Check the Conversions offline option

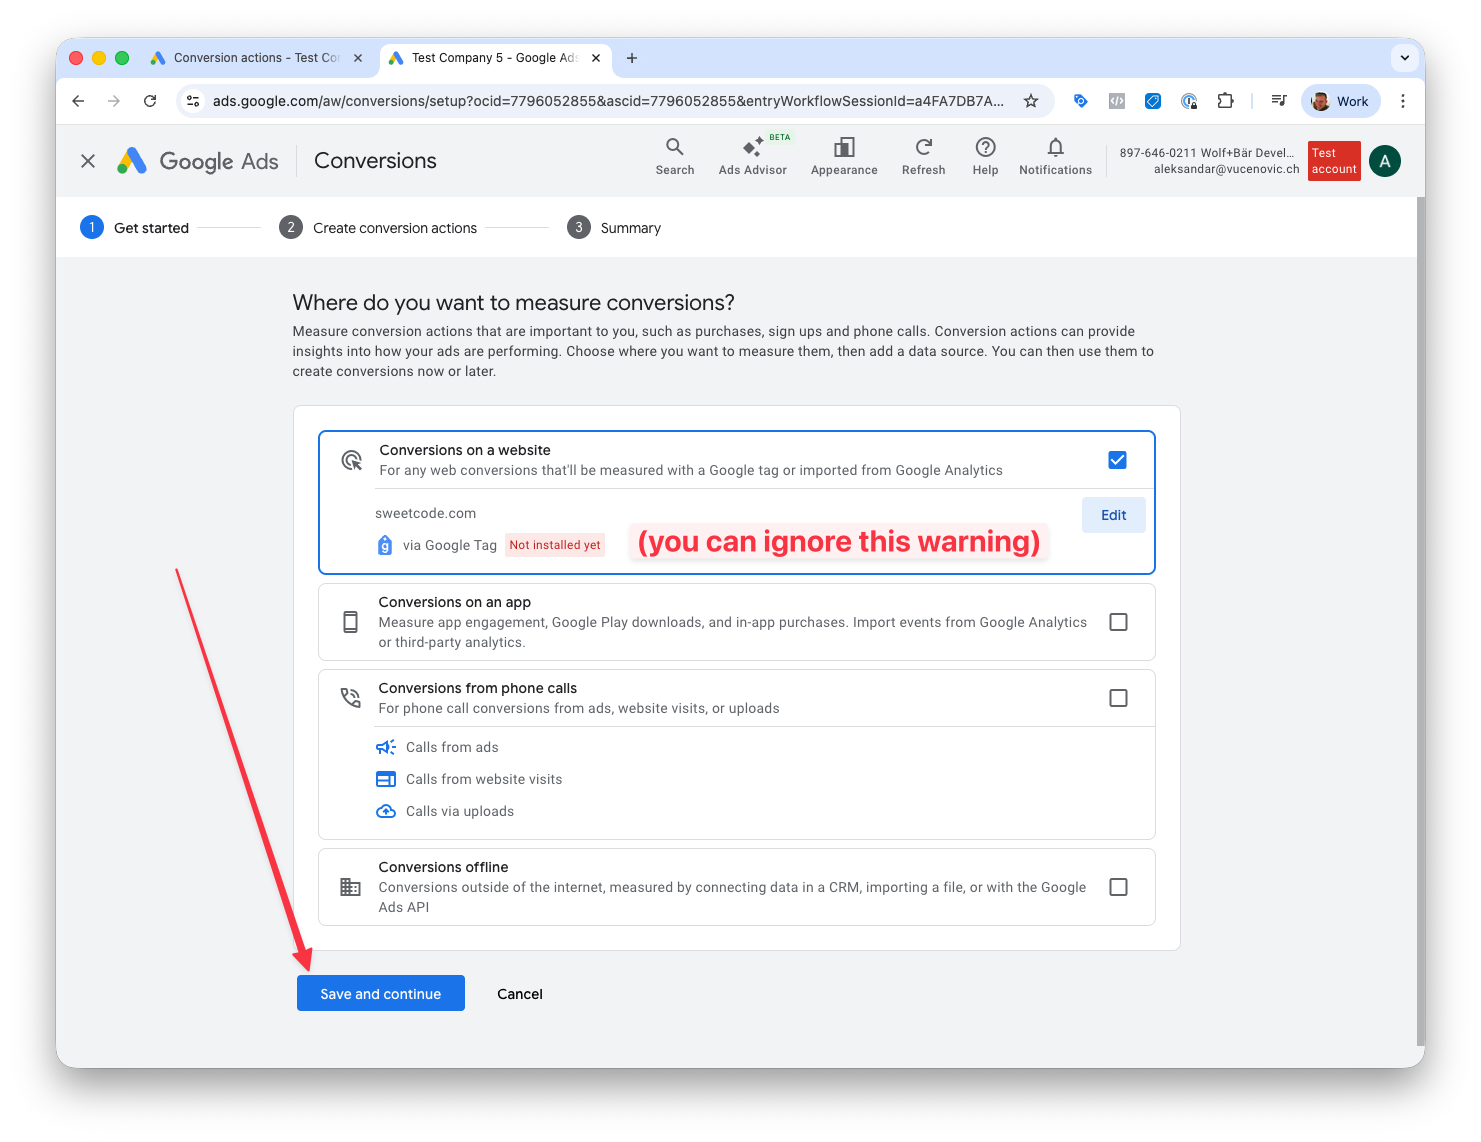coord(1118,886)
